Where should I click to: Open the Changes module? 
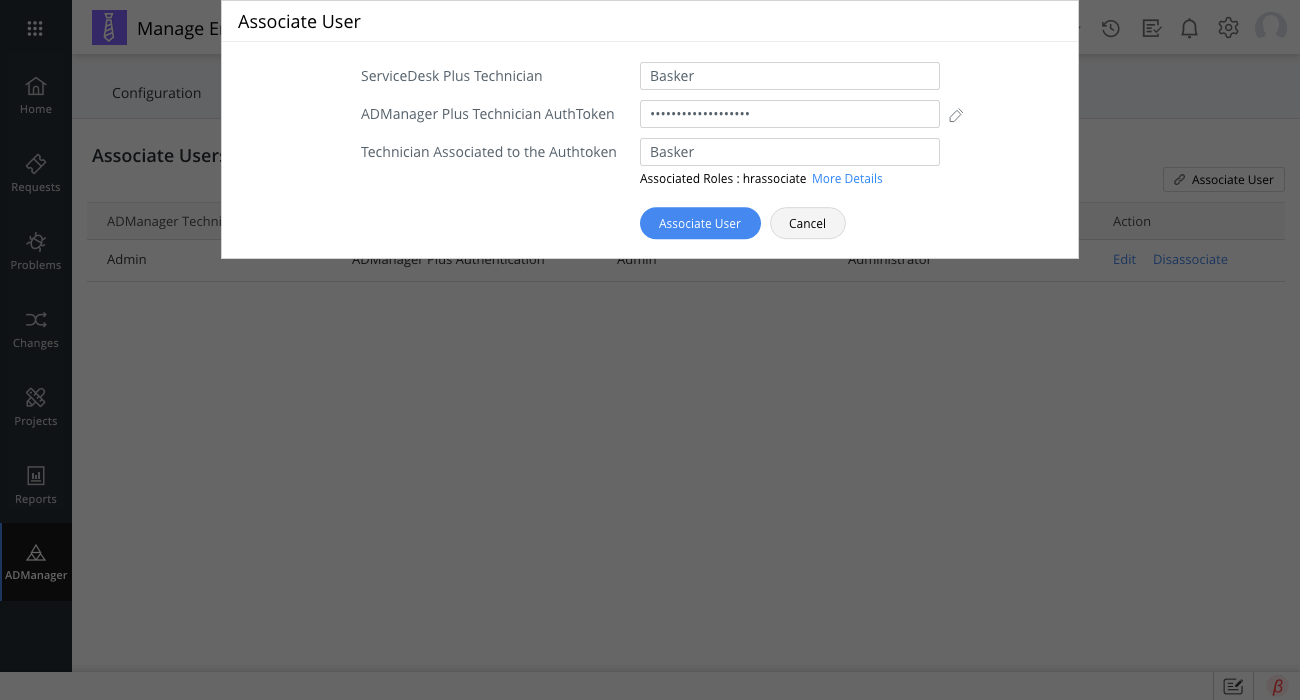click(x=35, y=328)
